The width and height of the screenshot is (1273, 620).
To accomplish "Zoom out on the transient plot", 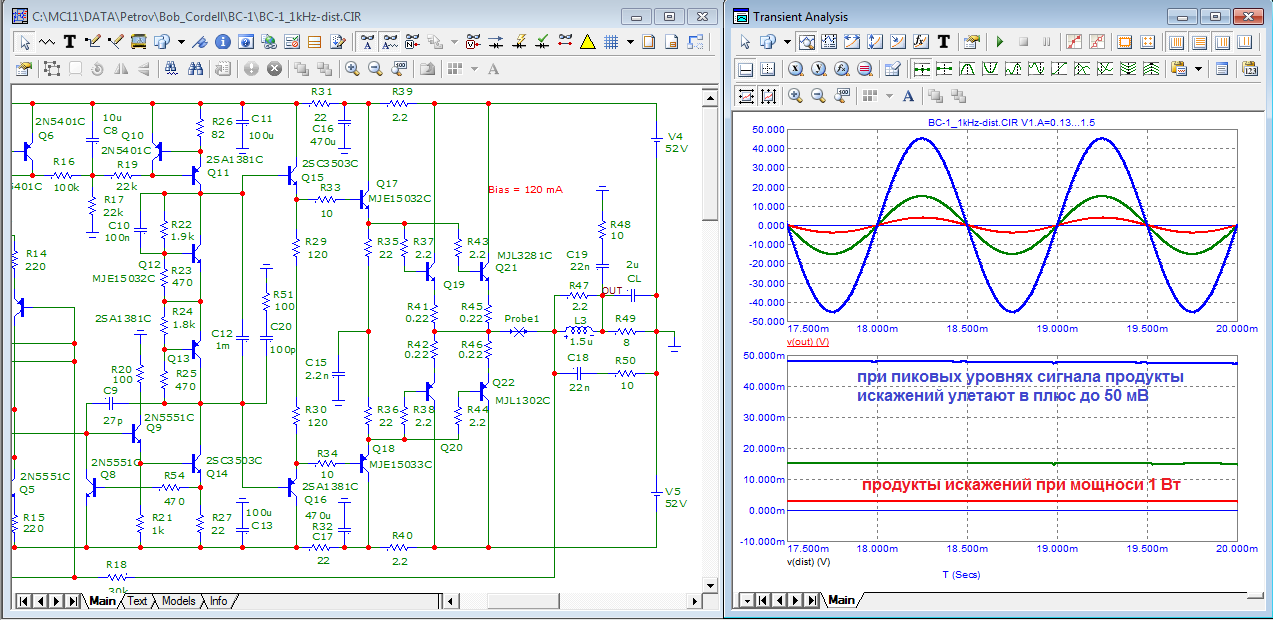I will [818, 96].
